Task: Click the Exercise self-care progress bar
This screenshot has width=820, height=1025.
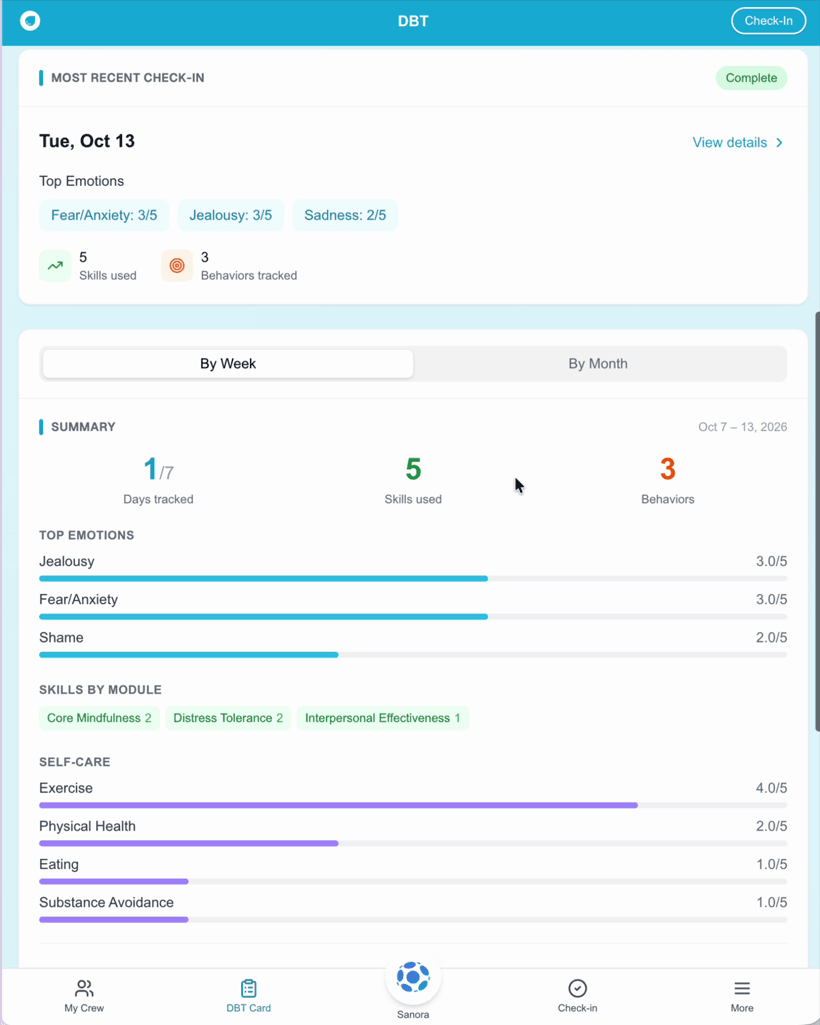Action: point(413,805)
